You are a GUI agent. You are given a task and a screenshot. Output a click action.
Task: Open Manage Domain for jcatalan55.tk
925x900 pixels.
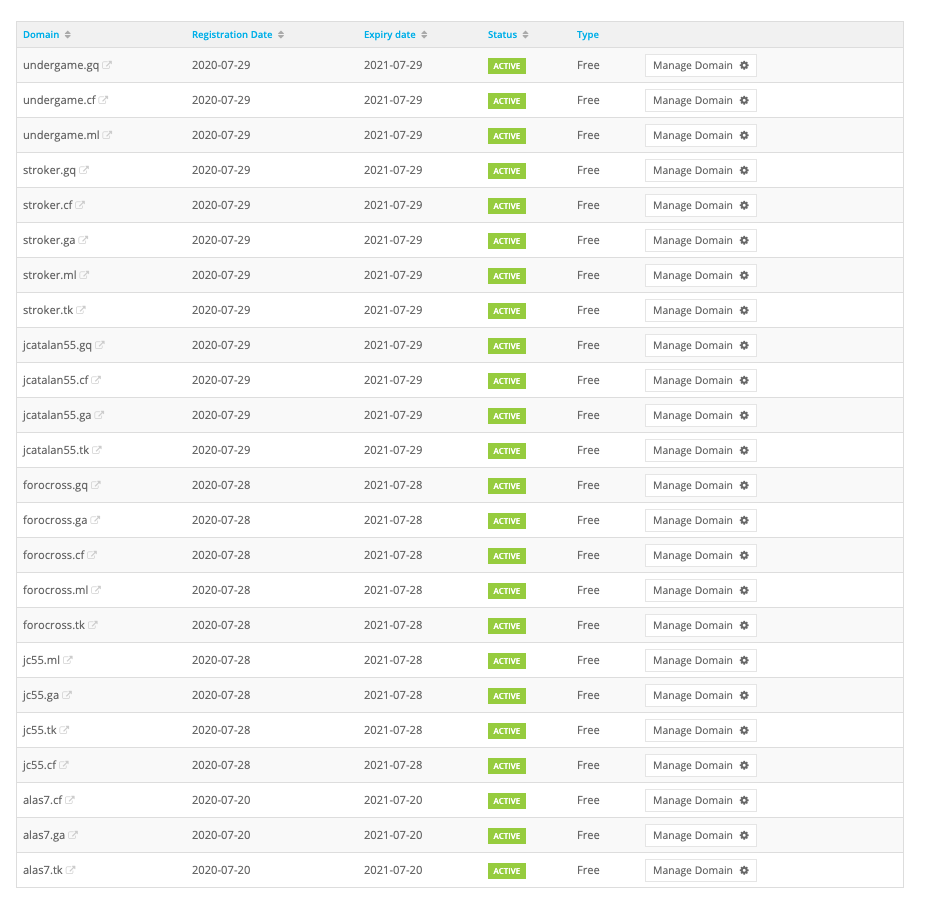pyautogui.click(x=700, y=450)
